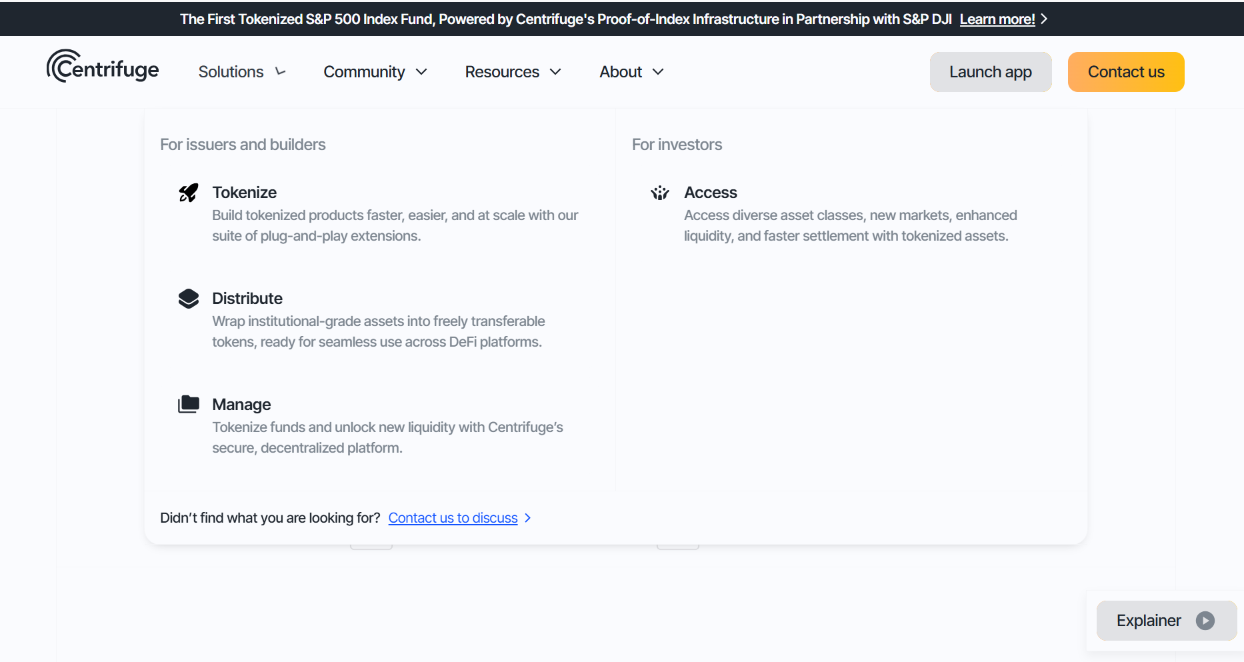The width and height of the screenshot is (1244, 662).
Task: Click the Access investors icon
Action: pyautogui.click(x=660, y=193)
